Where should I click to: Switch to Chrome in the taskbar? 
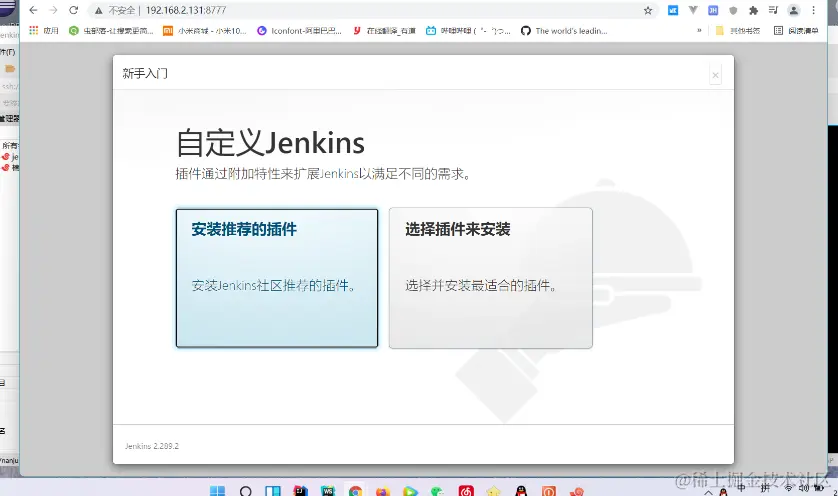[355, 491]
